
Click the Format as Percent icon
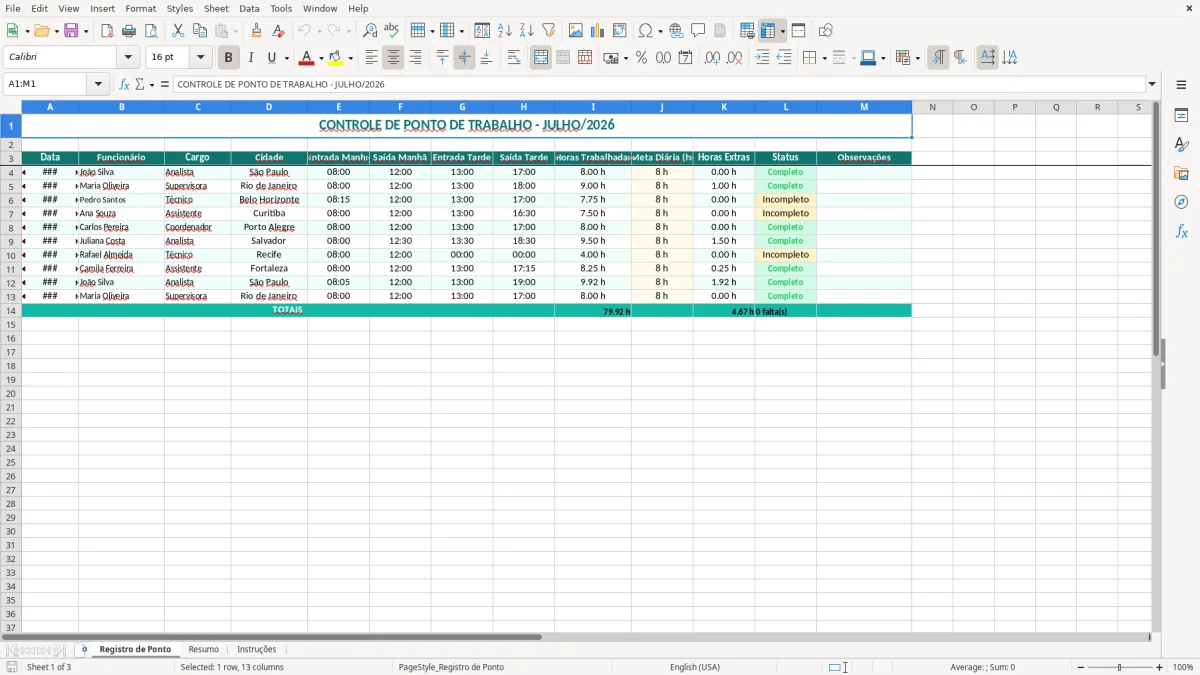(x=642, y=58)
